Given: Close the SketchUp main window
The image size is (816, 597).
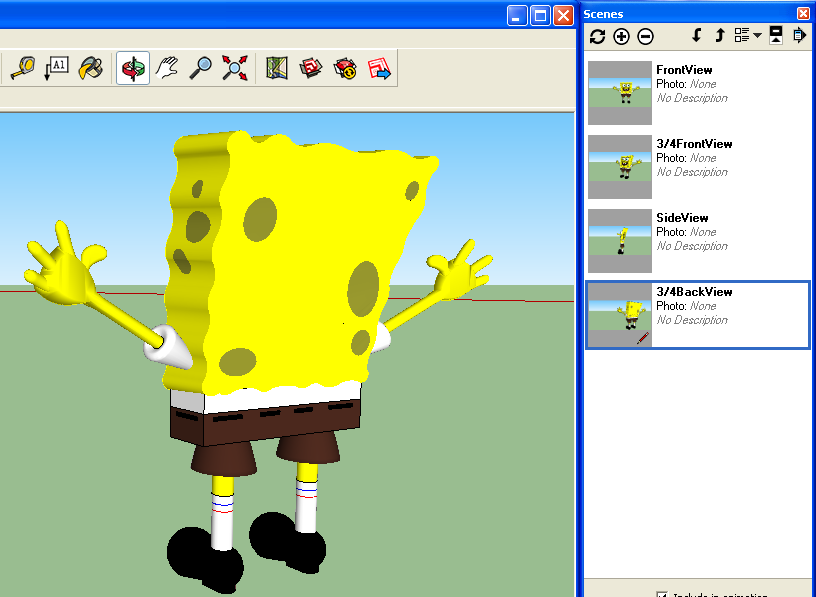Looking at the screenshot, I should [564, 16].
